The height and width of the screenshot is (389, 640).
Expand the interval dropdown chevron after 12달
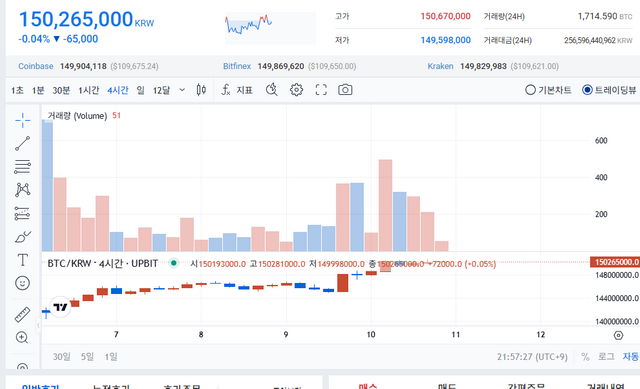182,90
